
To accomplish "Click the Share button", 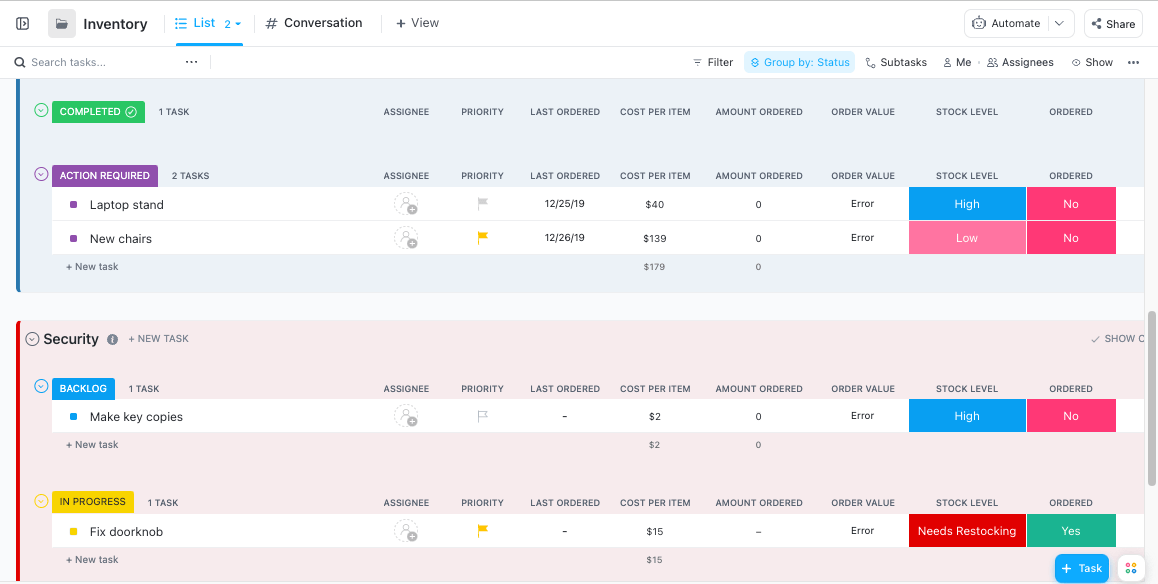I will point(1113,24).
